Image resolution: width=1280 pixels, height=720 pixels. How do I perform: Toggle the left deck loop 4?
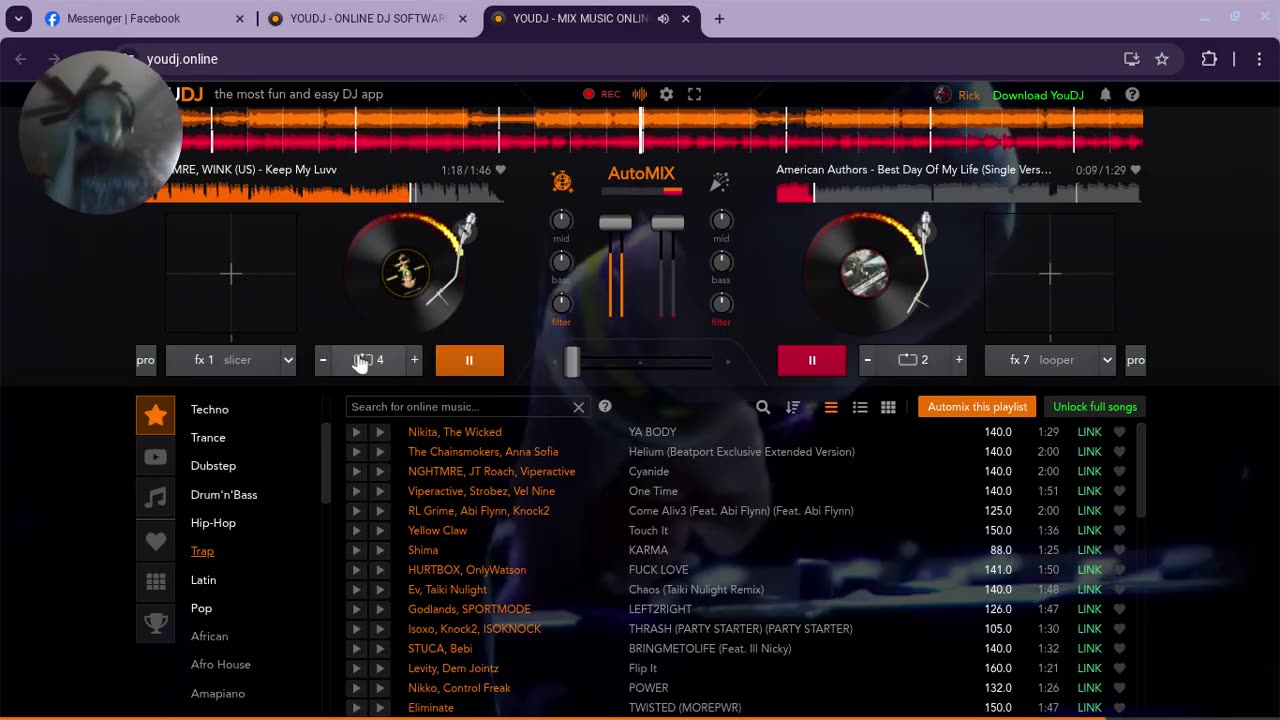(x=369, y=360)
